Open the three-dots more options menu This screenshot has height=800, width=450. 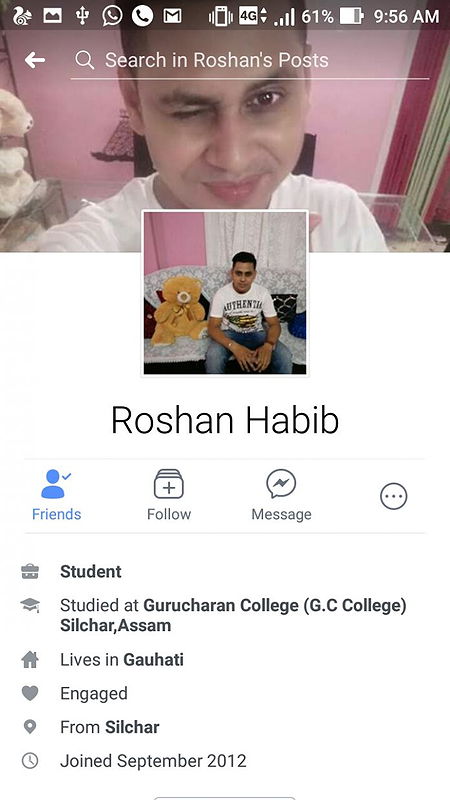coord(393,496)
